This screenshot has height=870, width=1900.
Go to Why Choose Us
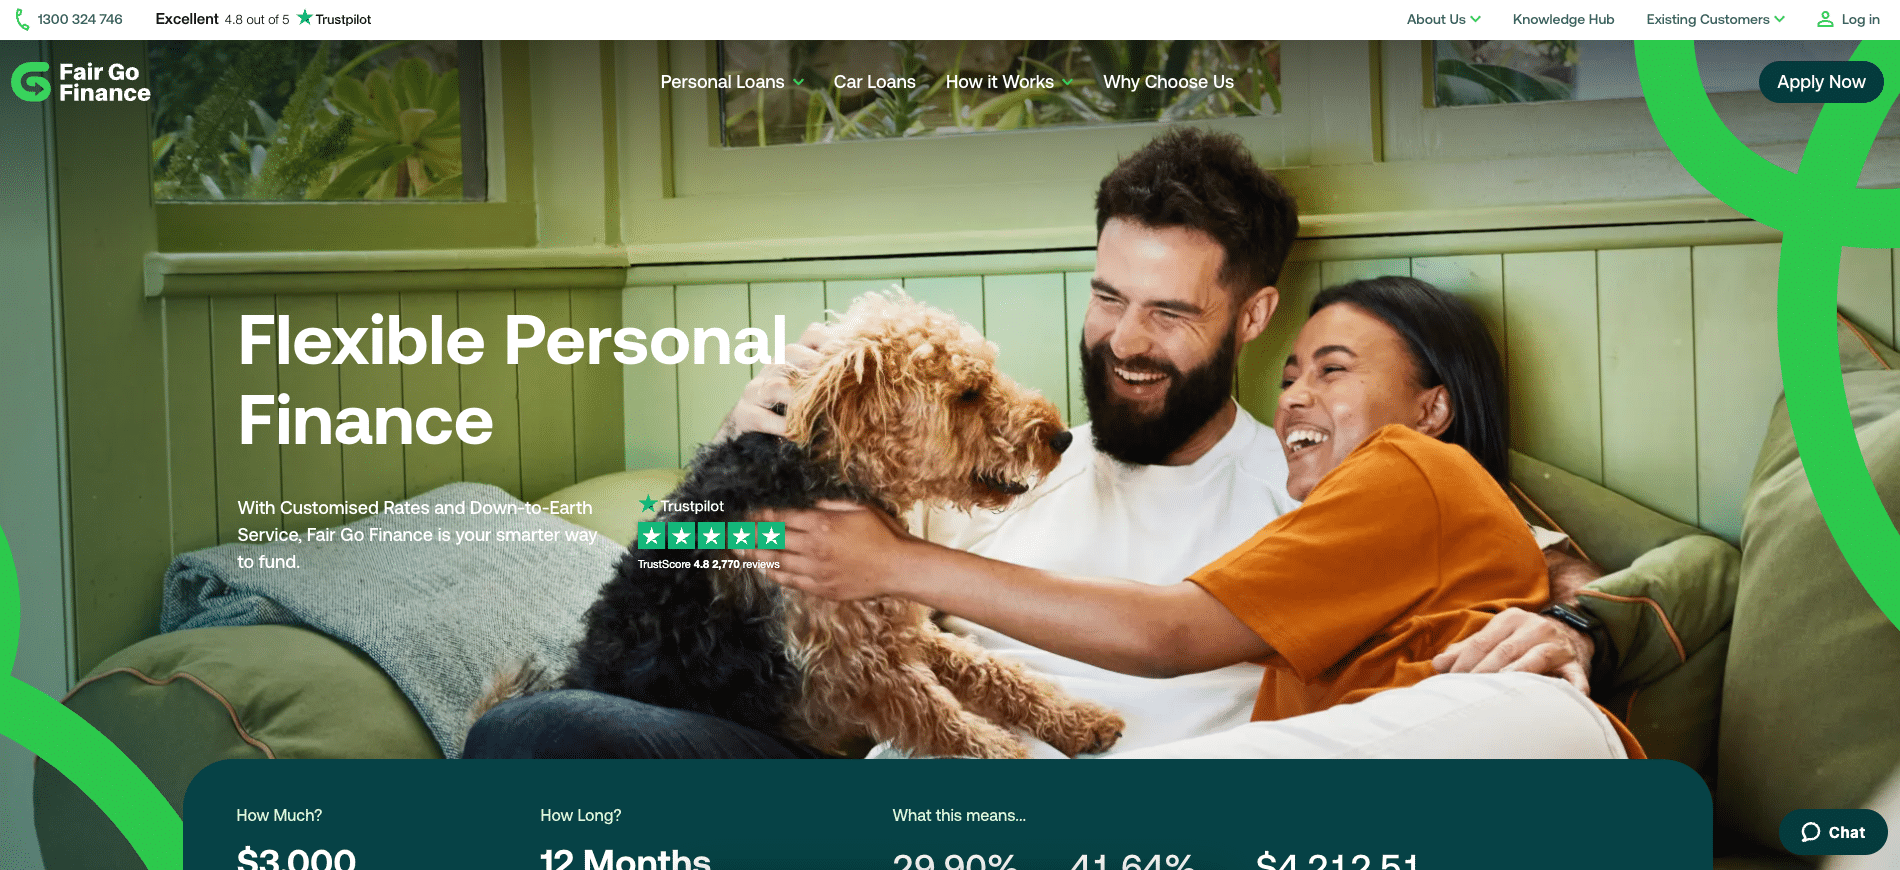coord(1168,82)
